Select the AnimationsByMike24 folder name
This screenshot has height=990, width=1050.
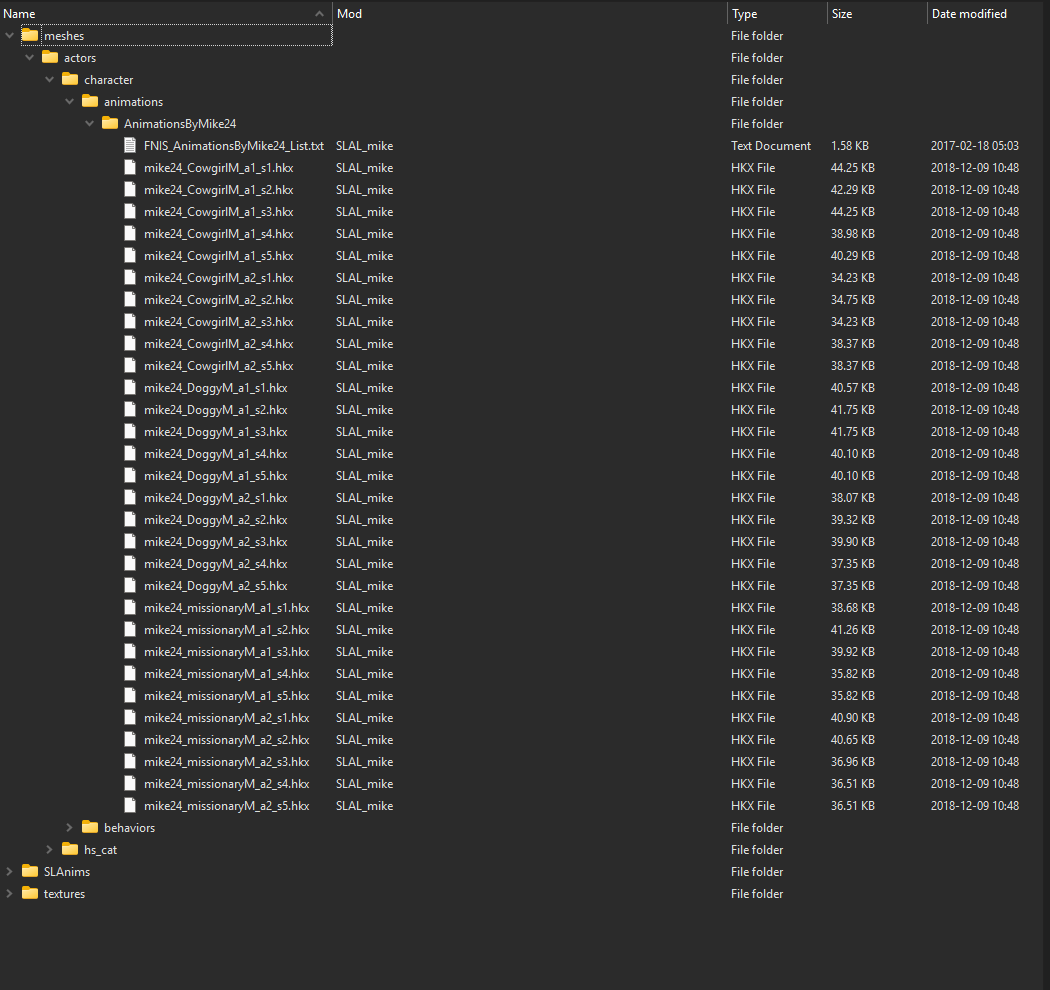(180, 124)
